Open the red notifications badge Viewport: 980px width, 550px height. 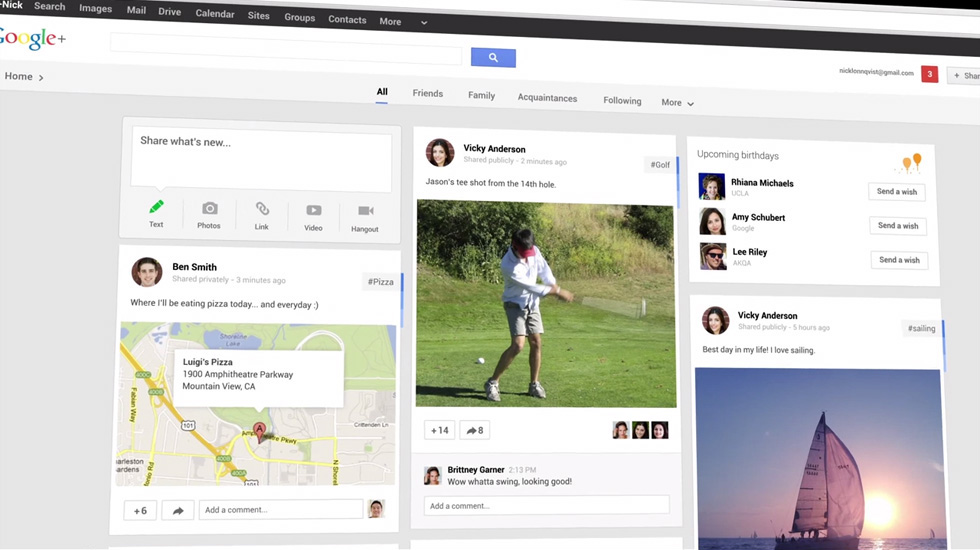pos(929,74)
